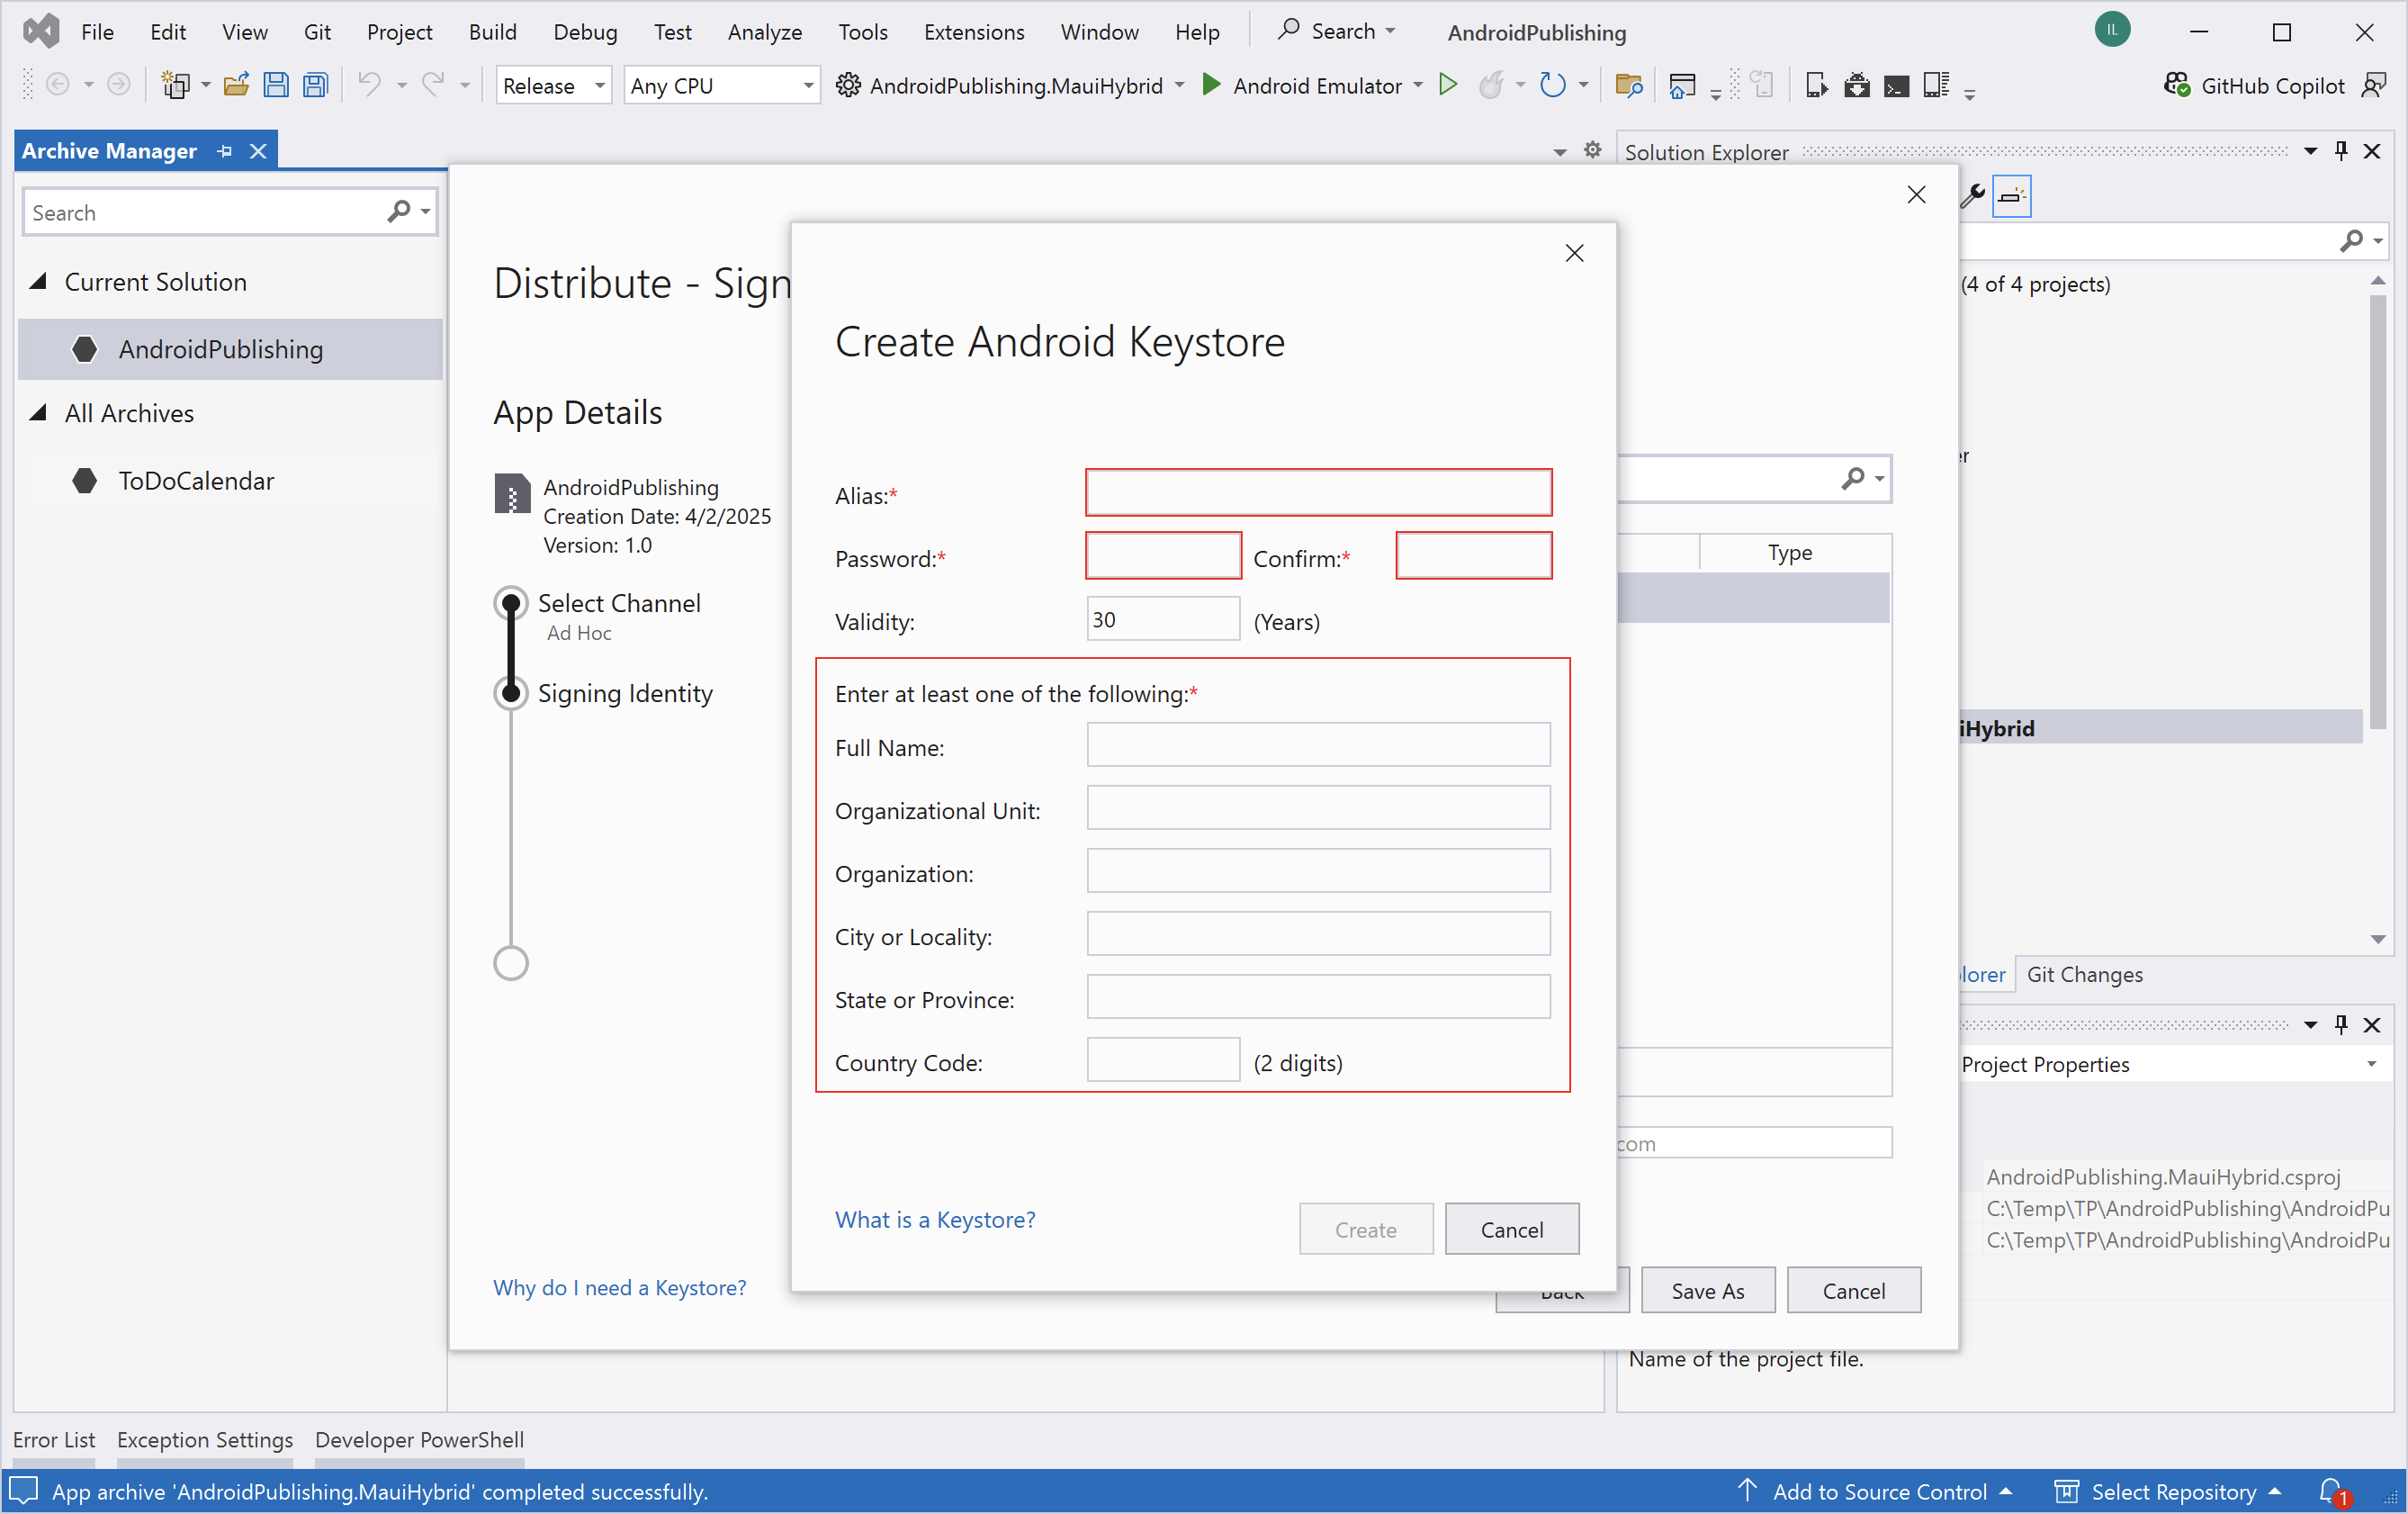Click the Hot Reload flame icon
The width and height of the screenshot is (2408, 1514).
(x=1491, y=85)
